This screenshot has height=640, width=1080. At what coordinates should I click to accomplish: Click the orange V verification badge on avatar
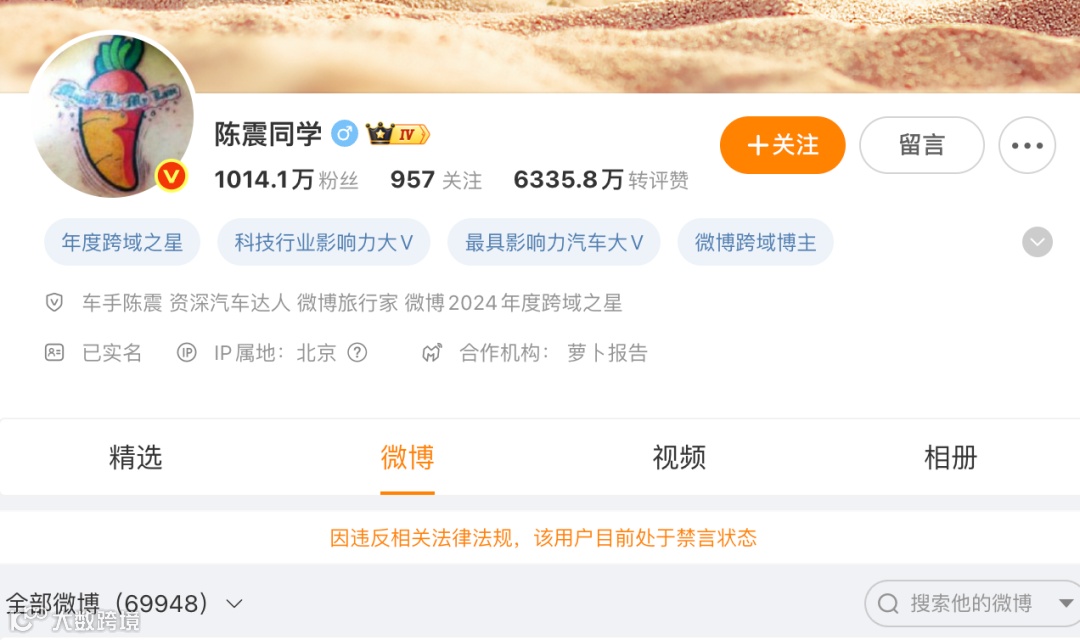point(171,177)
